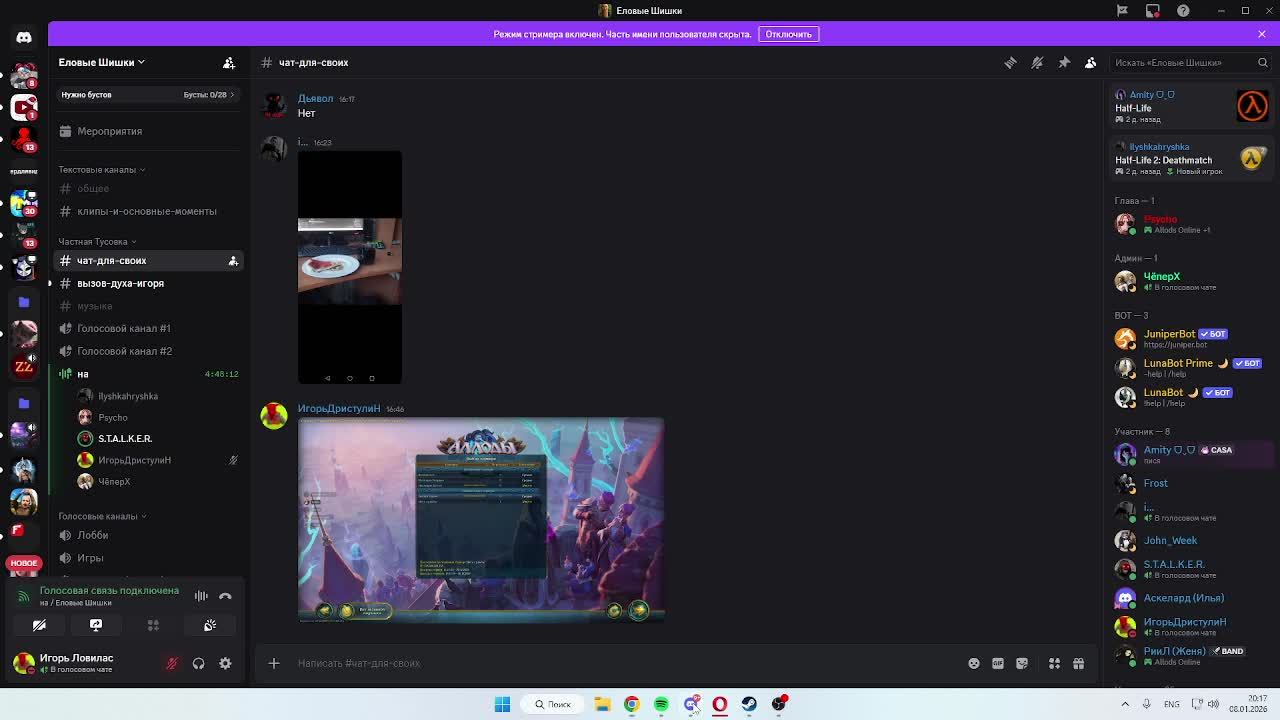Open the Quests flag icon in title bar
The height and width of the screenshot is (720, 1280).
click(1122, 11)
